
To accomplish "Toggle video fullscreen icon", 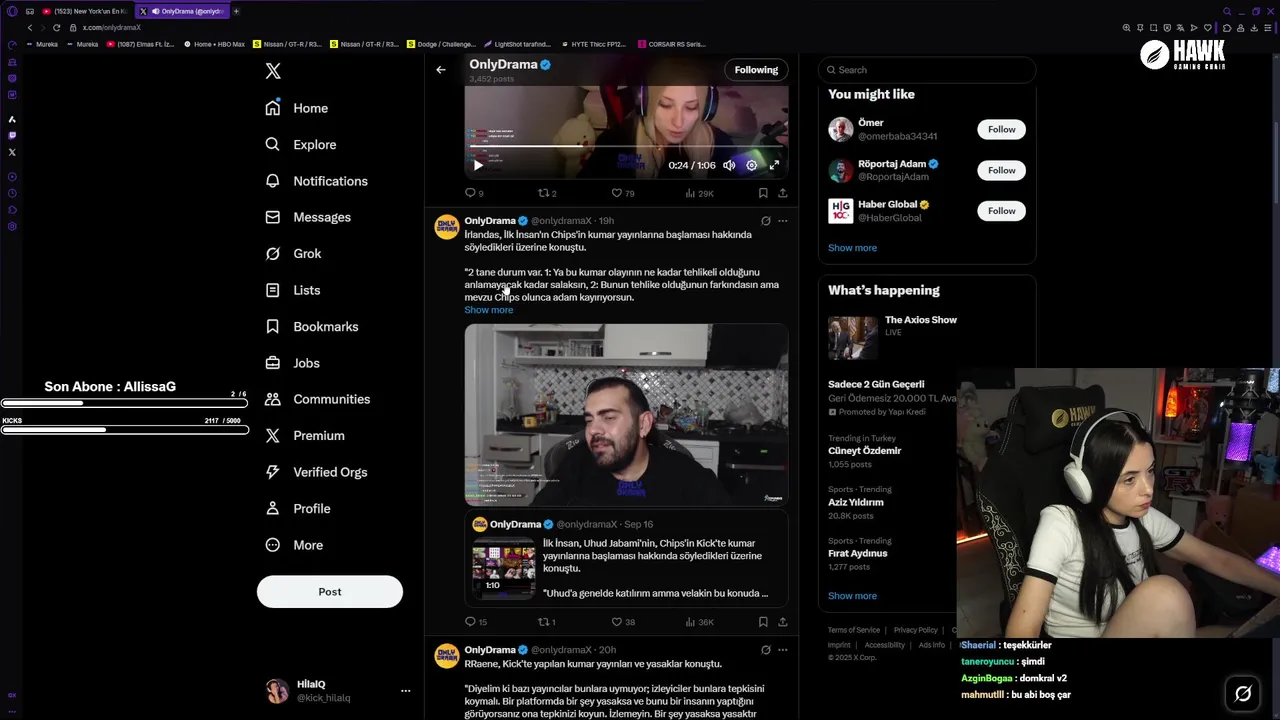I will point(774,165).
